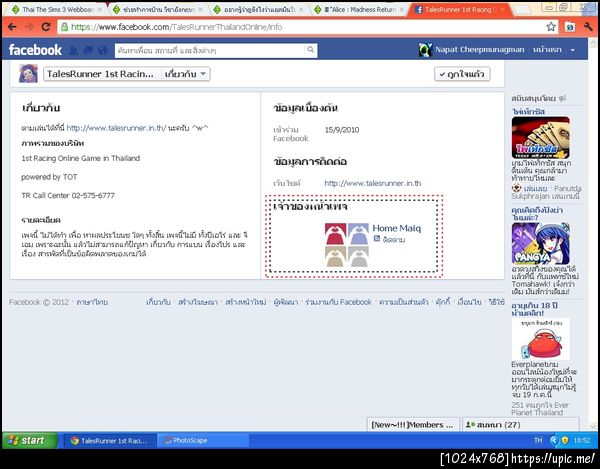The height and width of the screenshot is (469, 600).
Task: Switch to the second browser tab
Action: 158,10
